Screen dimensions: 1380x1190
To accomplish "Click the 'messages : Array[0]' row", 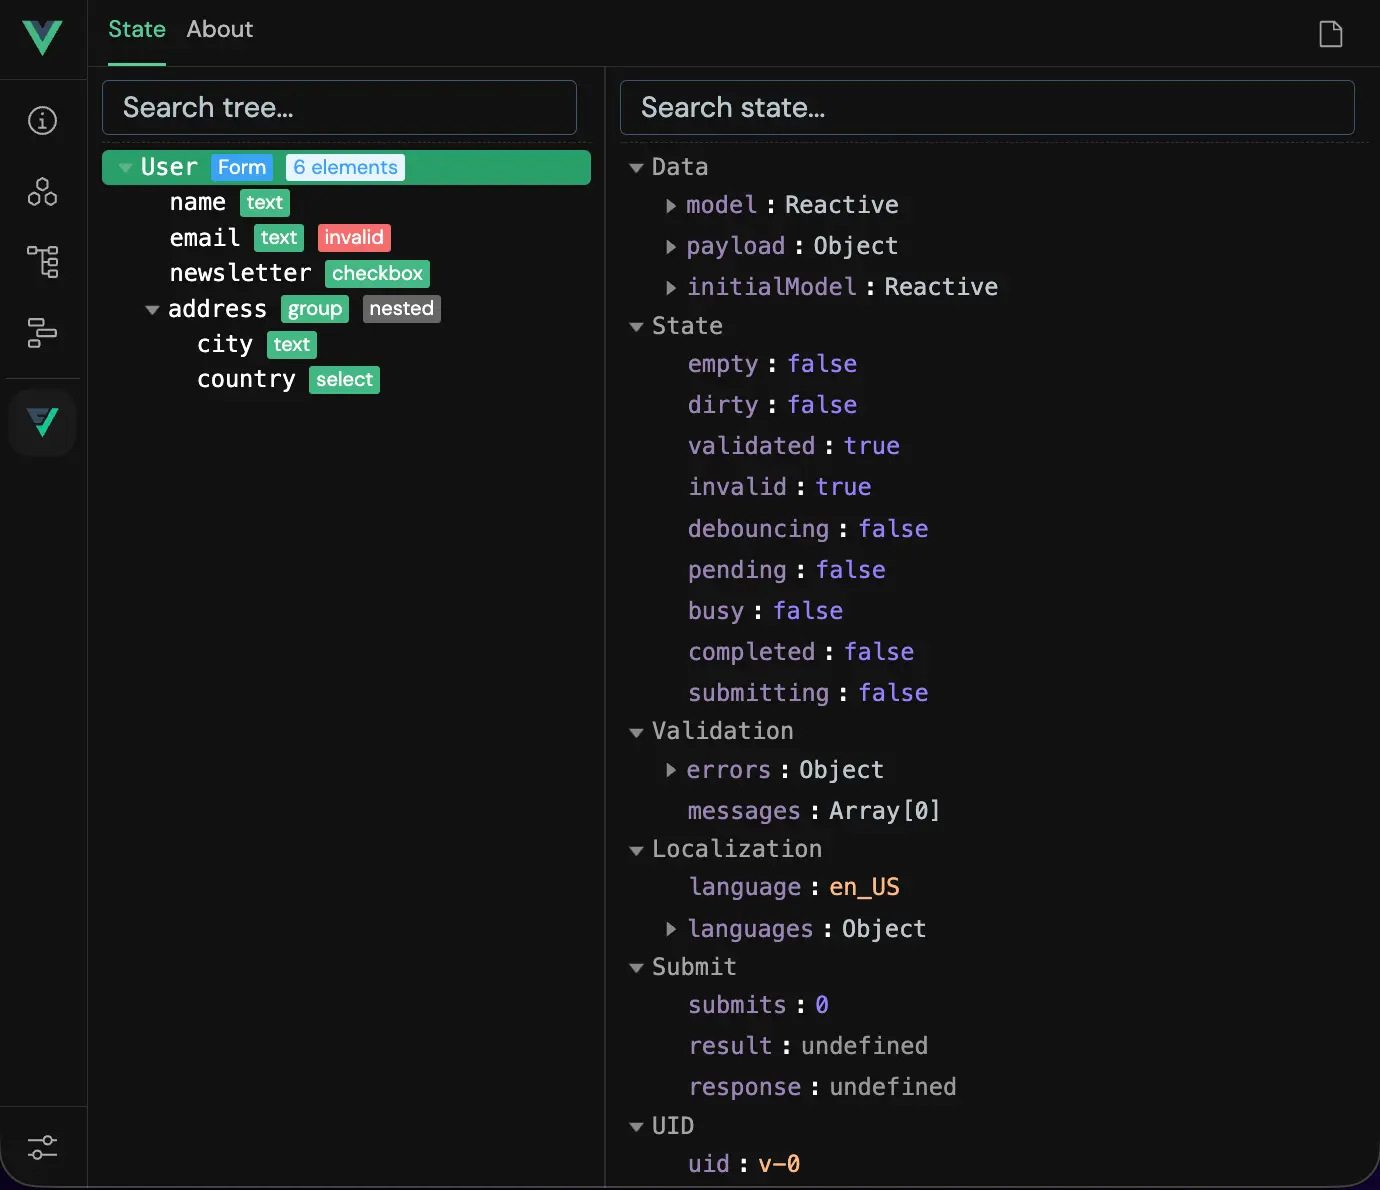I will click(x=814, y=811).
